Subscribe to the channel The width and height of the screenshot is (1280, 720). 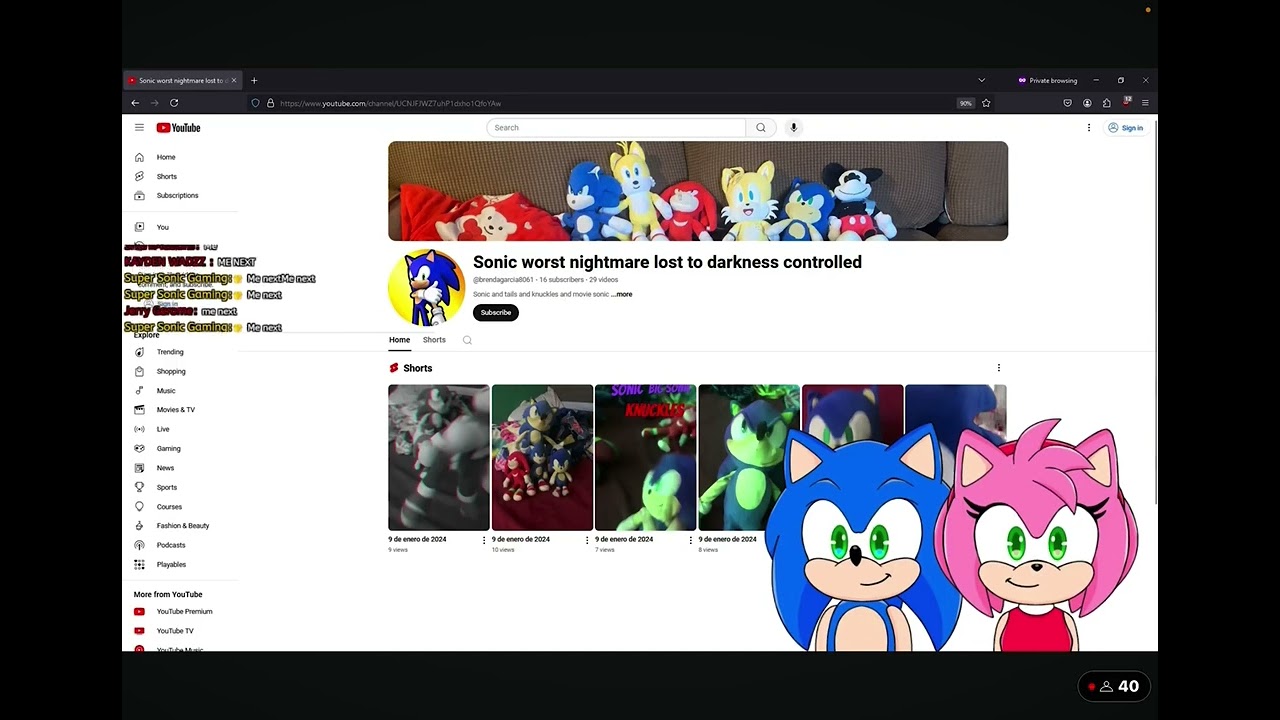(x=496, y=312)
